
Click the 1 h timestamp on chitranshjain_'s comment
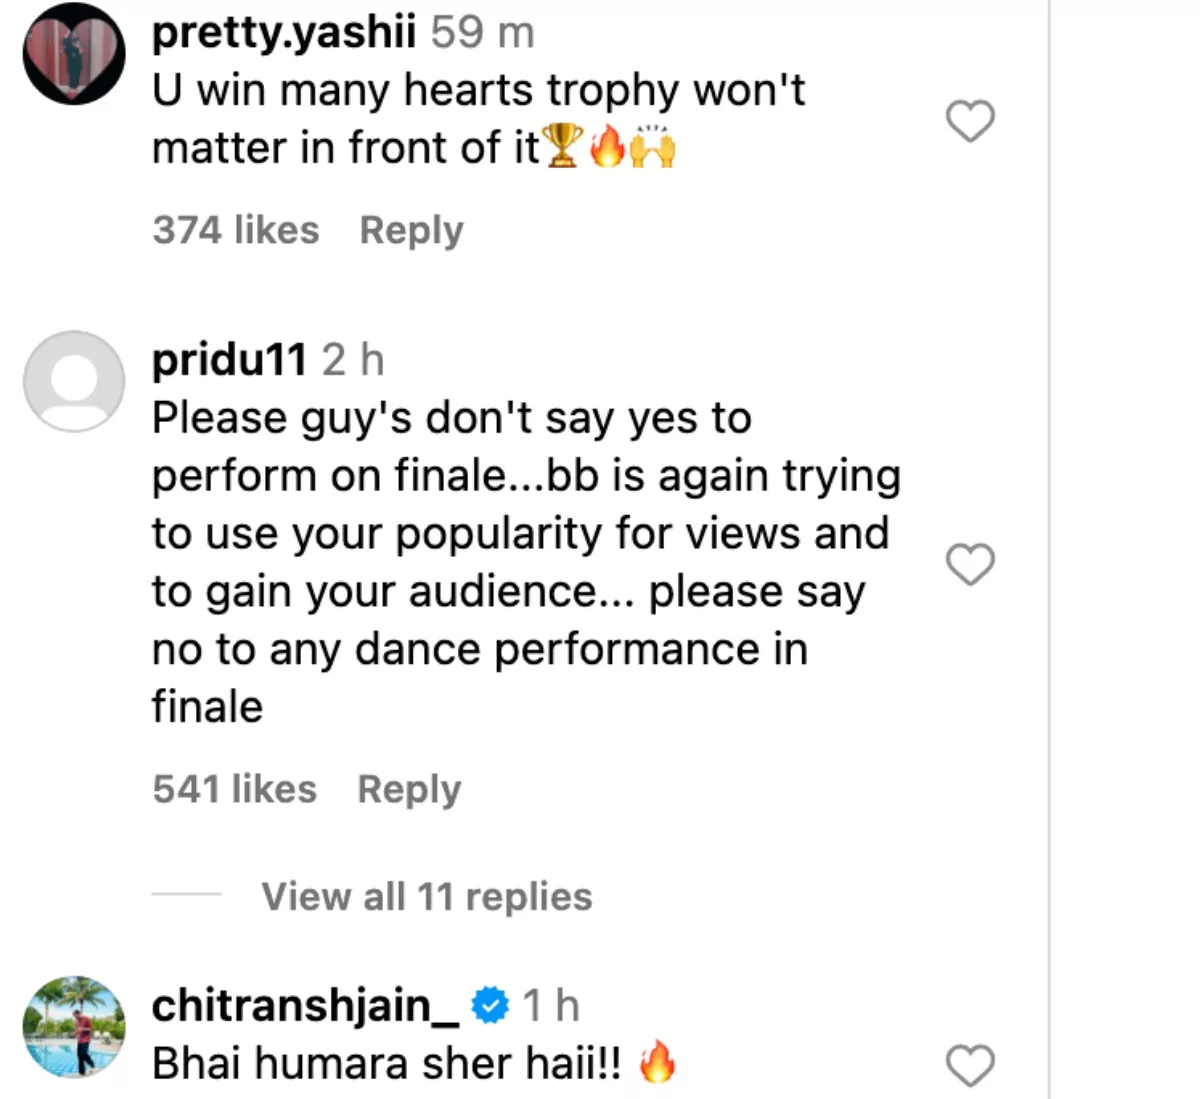point(551,1006)
